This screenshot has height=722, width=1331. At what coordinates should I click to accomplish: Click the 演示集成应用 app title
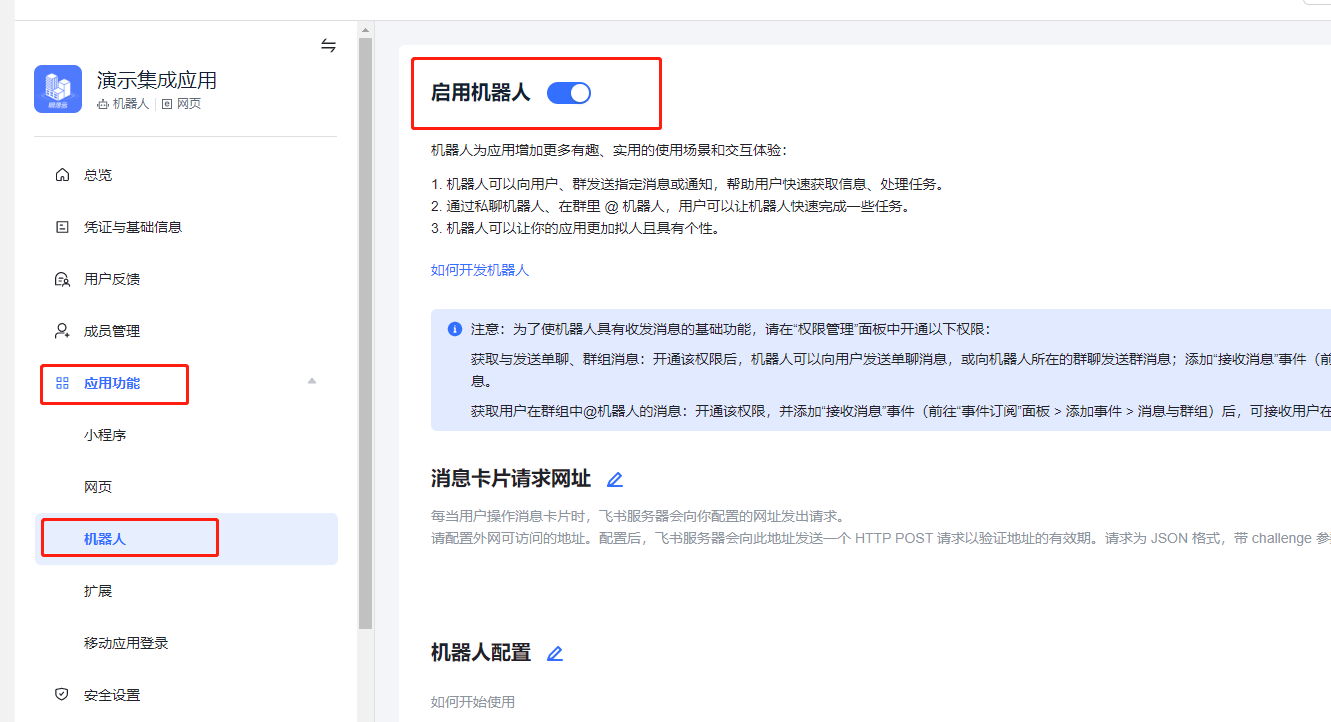[157, 80]
